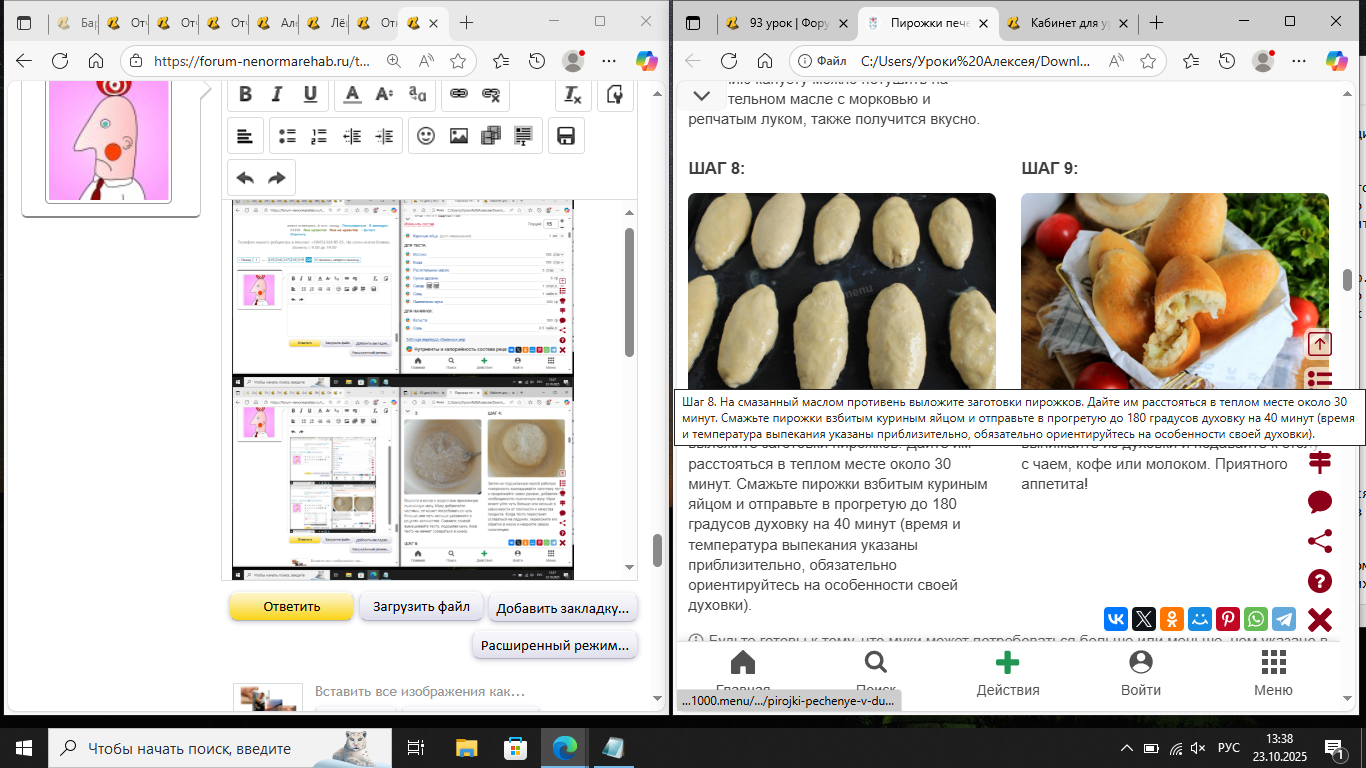Click the save draft floppy icon

565,136
